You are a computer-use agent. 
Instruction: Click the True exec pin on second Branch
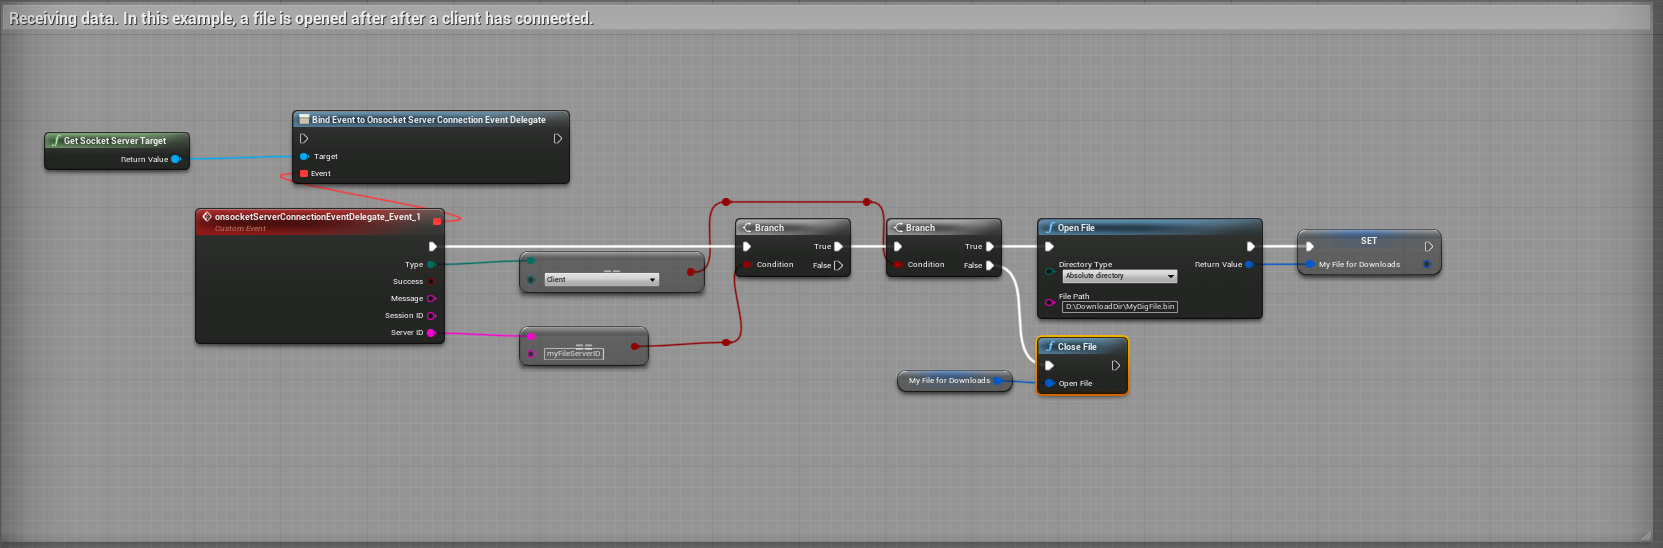tap(989, 247)
